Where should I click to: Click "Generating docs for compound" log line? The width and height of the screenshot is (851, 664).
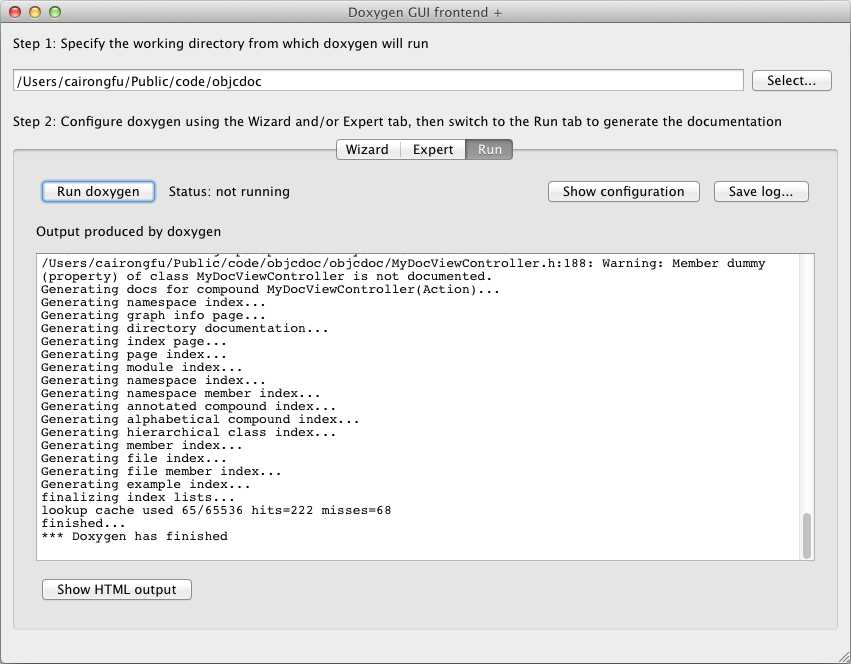click(x=270, y=289)
